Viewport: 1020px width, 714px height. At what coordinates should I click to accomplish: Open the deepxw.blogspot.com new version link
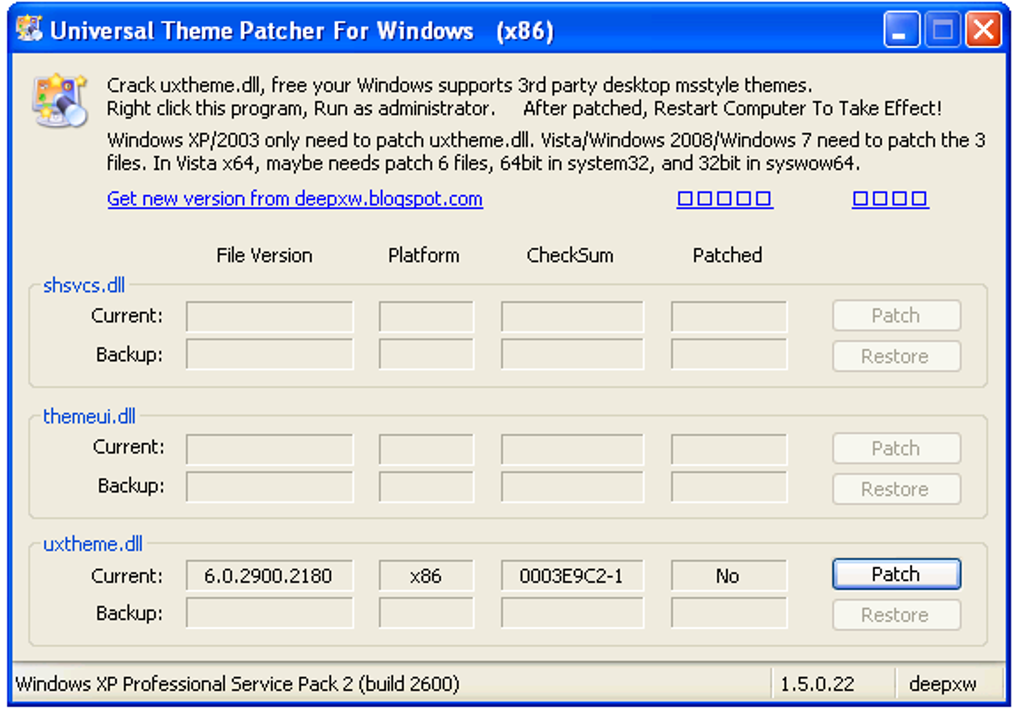(x=295, y=198)
